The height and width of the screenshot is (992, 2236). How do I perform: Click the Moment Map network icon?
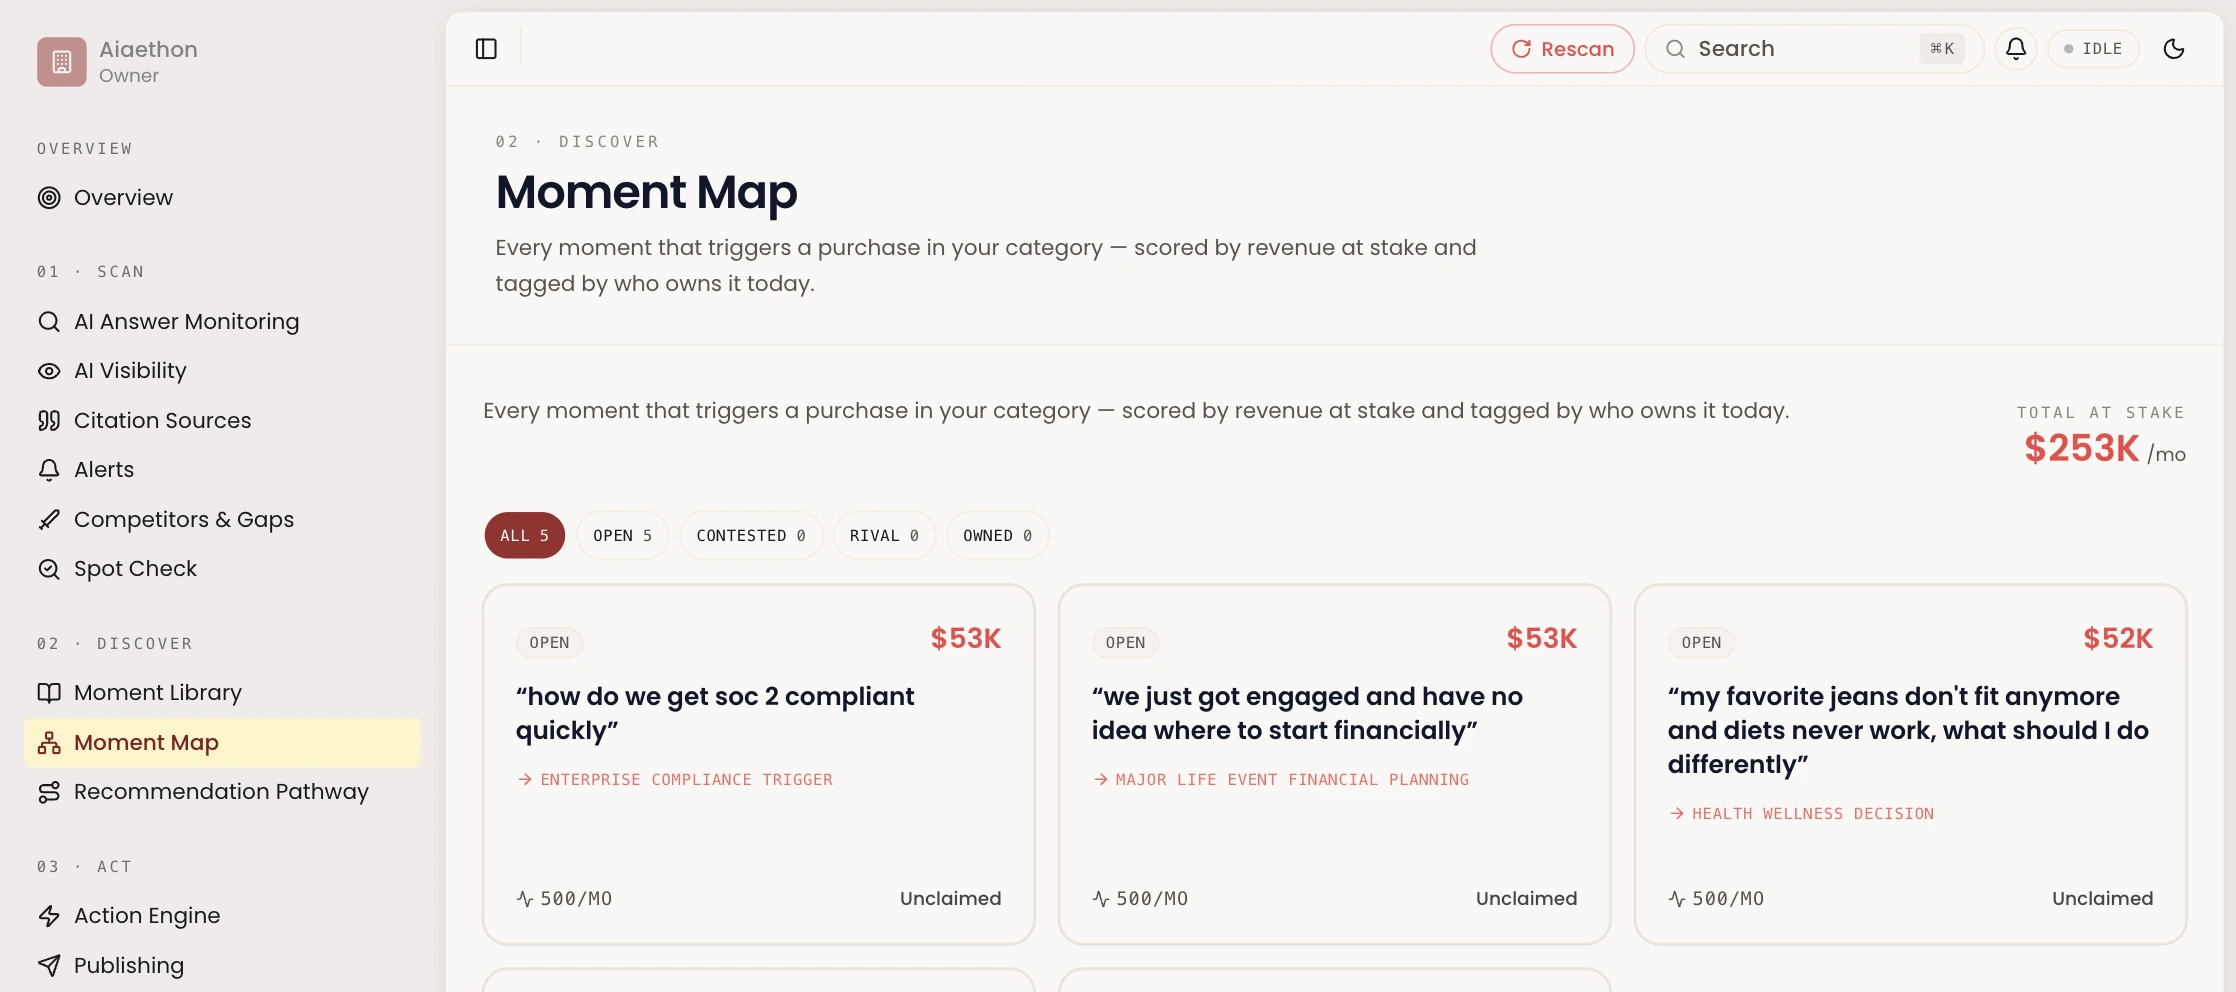[x=49, y=743]
